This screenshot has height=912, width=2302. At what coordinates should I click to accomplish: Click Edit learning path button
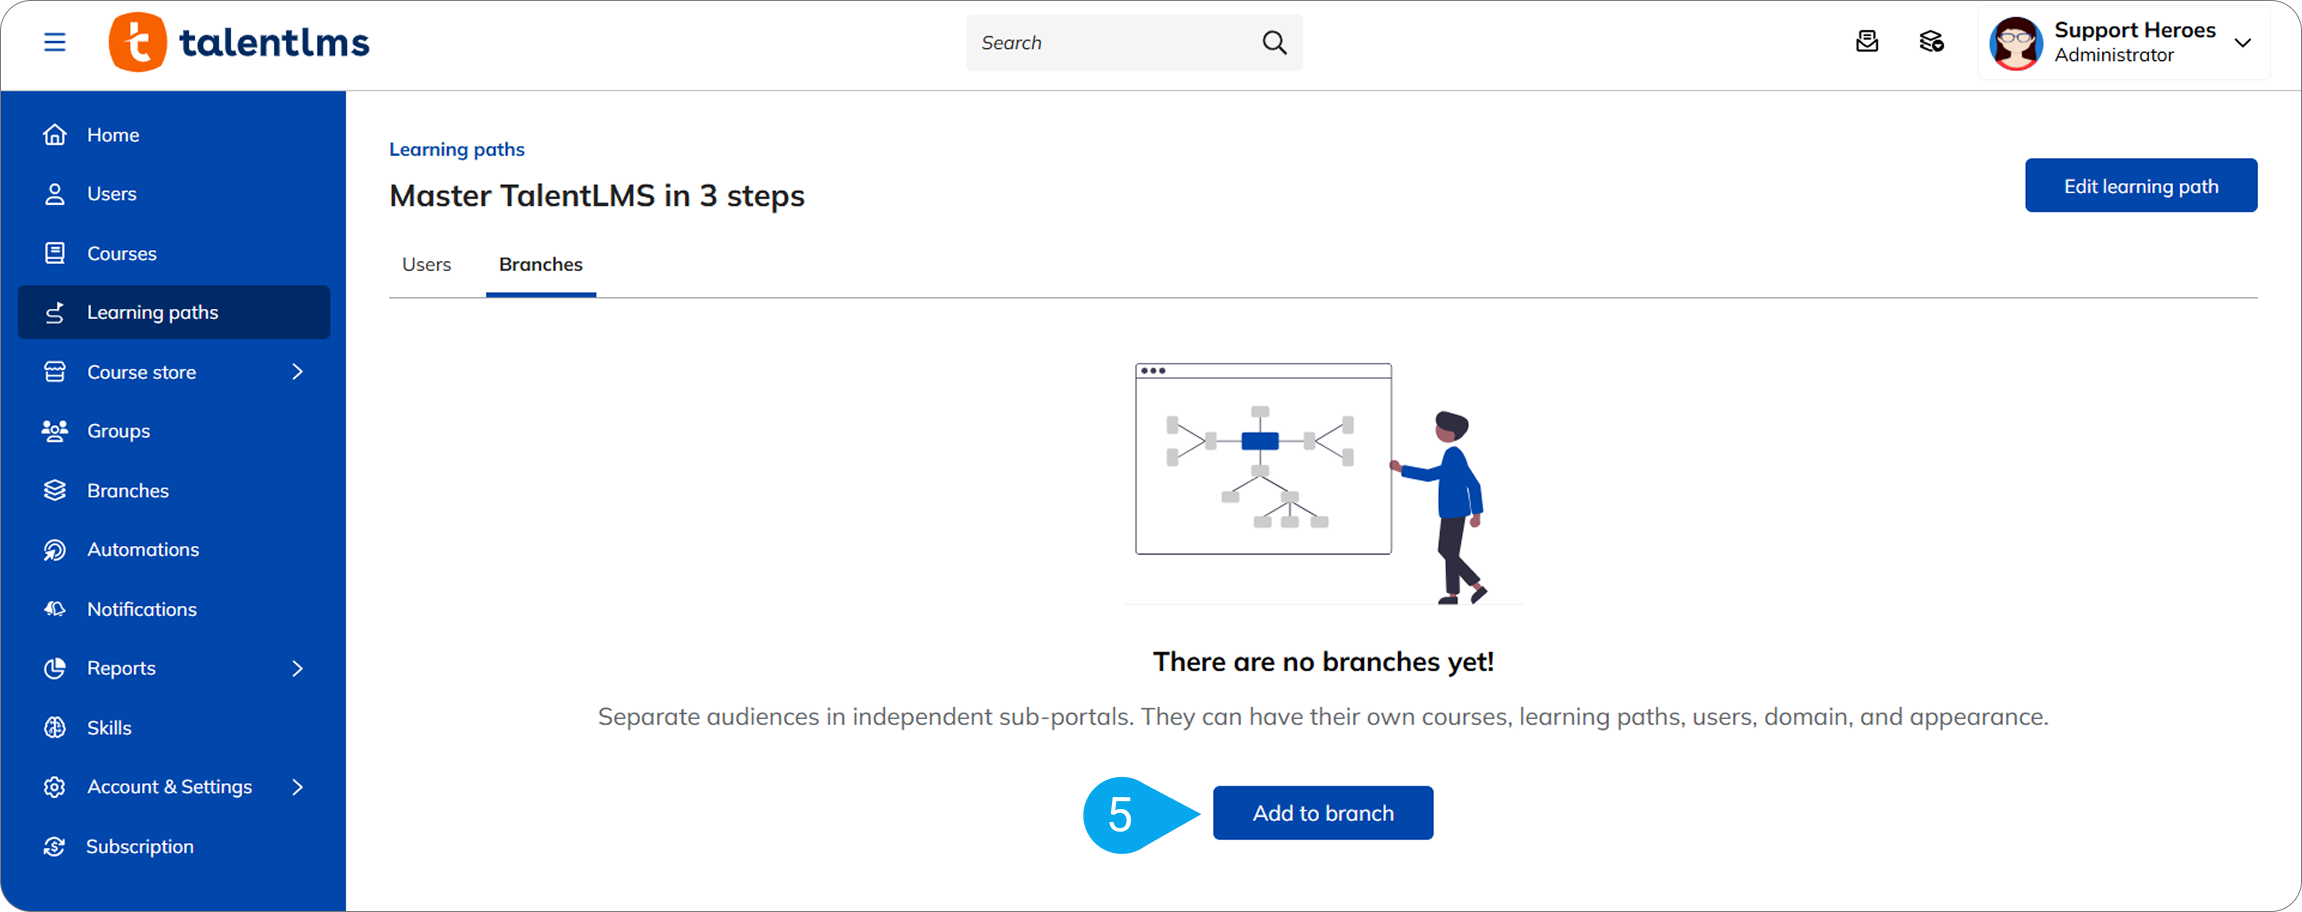[2140, 186]
